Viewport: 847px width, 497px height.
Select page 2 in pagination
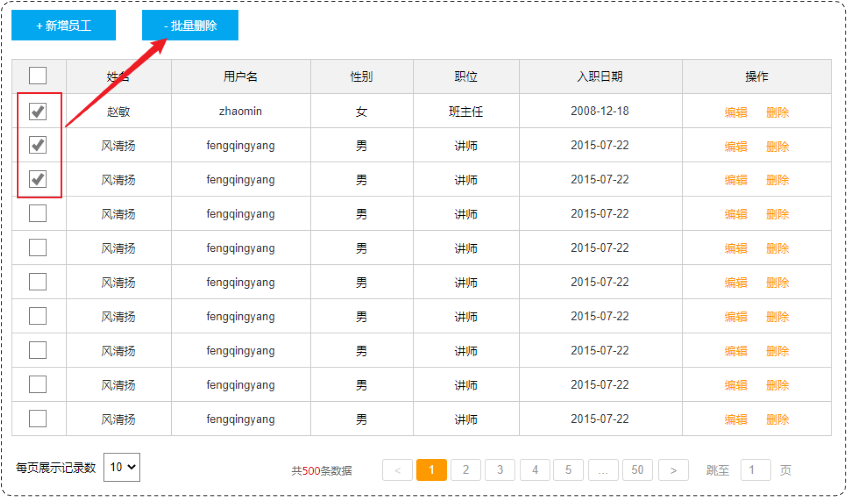click(x=465, y=470)
